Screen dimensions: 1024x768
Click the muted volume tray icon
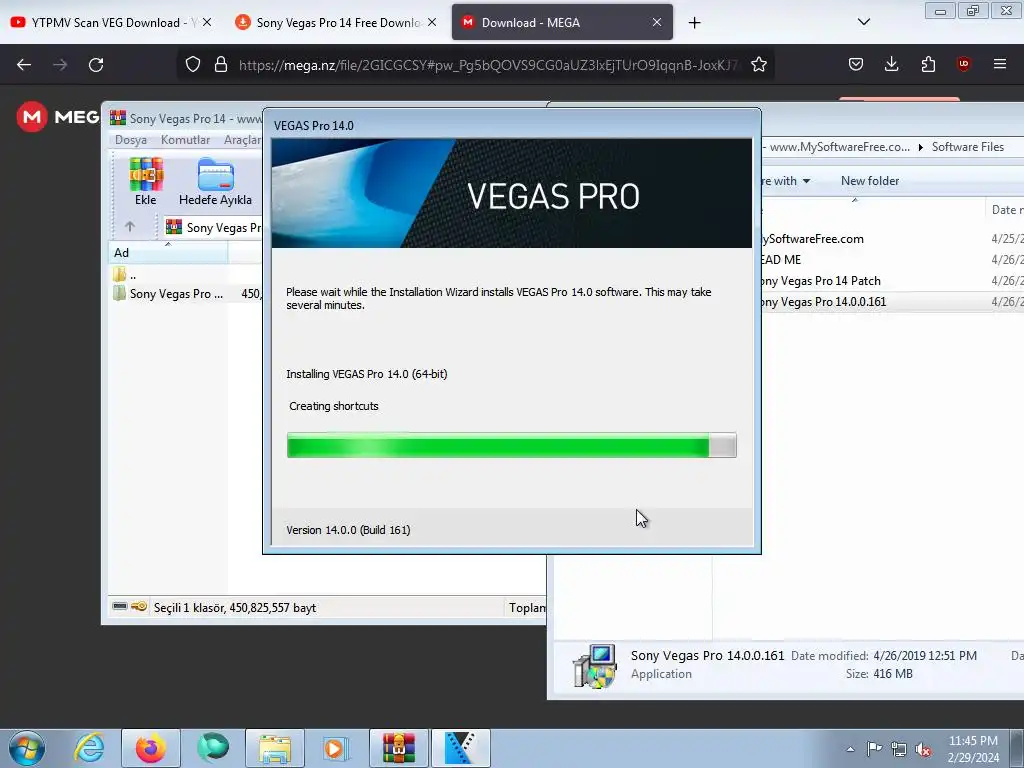(923, 749)
